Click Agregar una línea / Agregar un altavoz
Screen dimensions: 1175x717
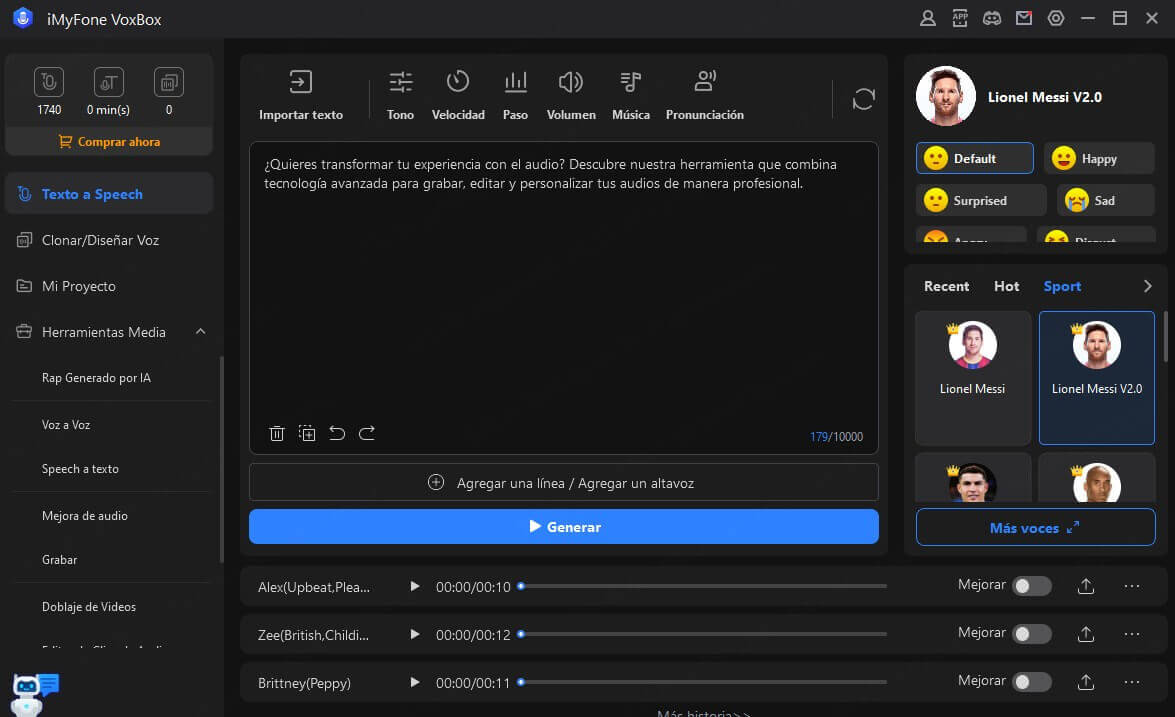(x=564, y=482)
